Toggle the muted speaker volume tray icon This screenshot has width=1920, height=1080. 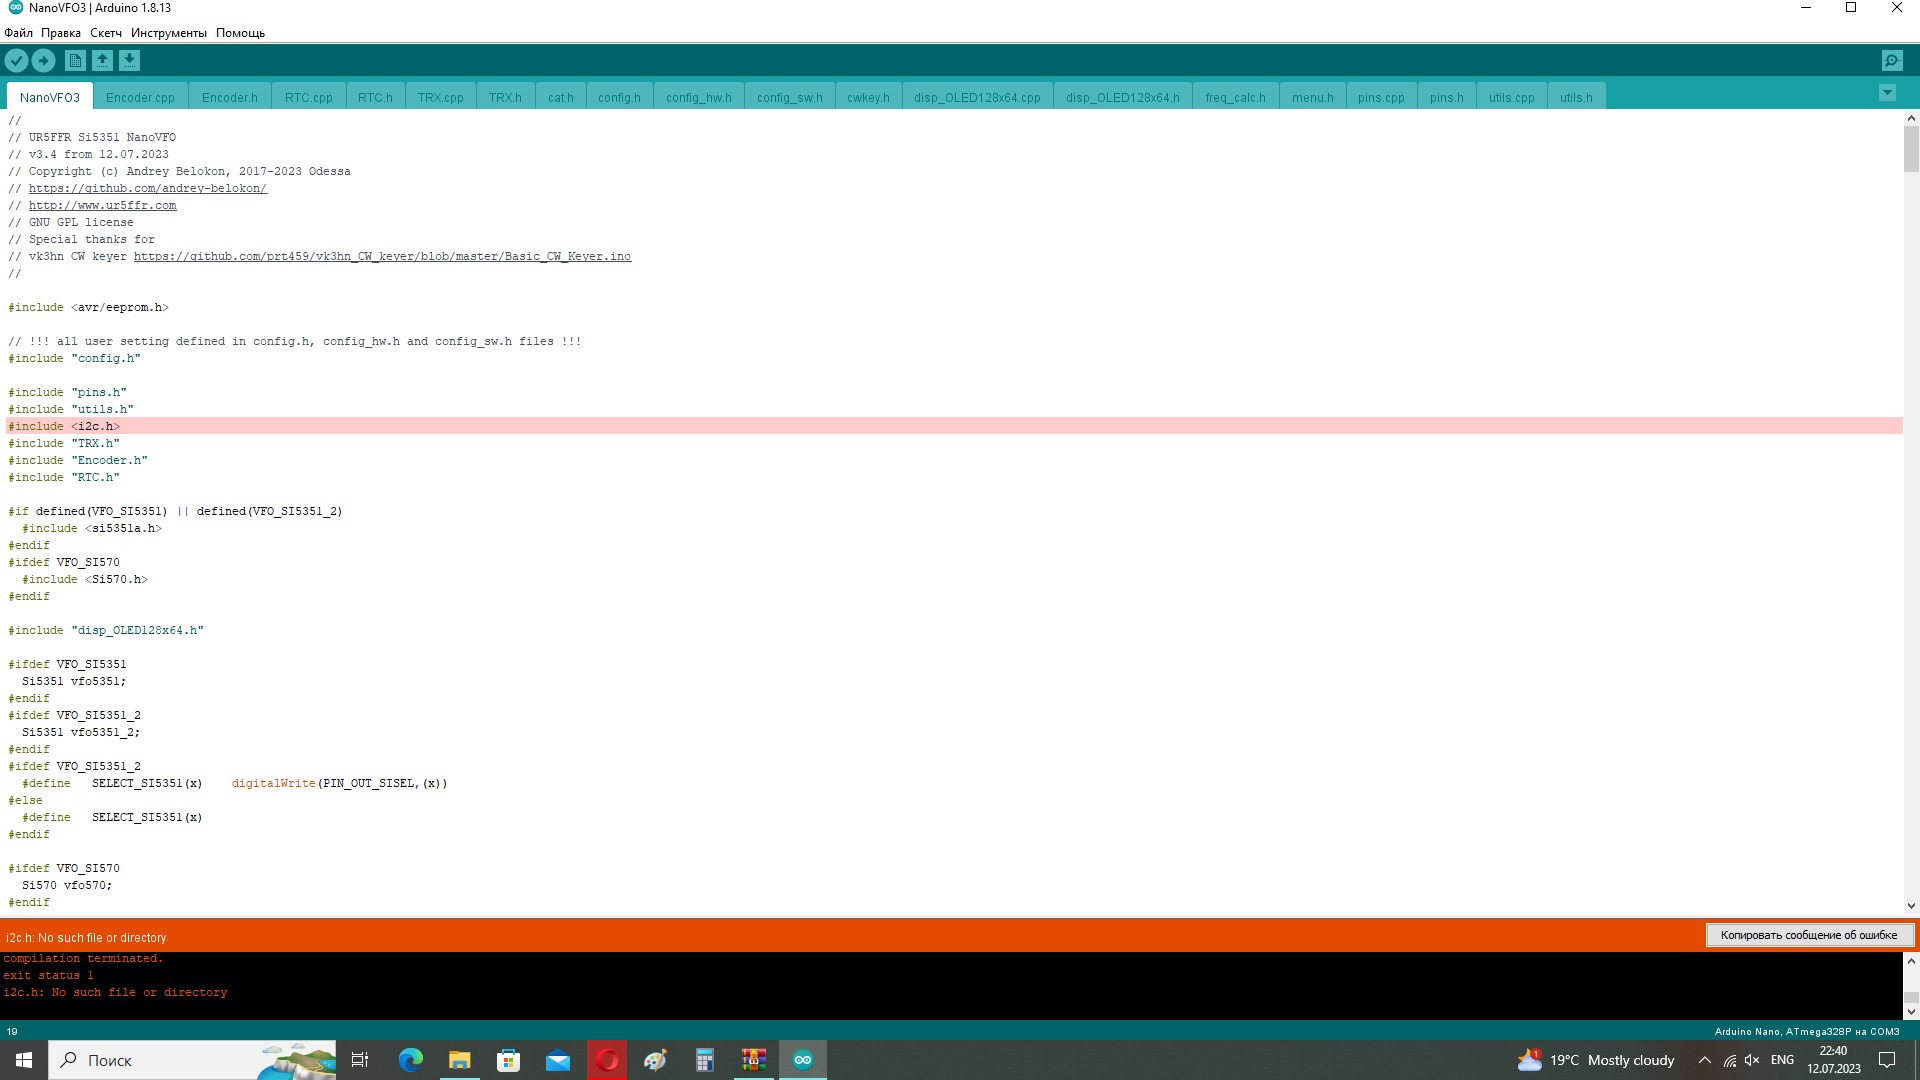(1752, 1060)
